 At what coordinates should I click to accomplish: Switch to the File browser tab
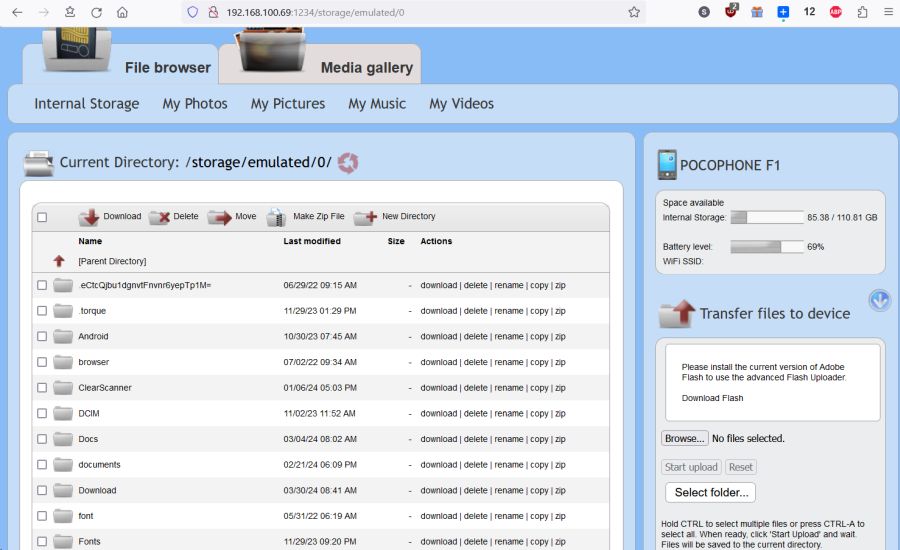(x=168, y=68)
